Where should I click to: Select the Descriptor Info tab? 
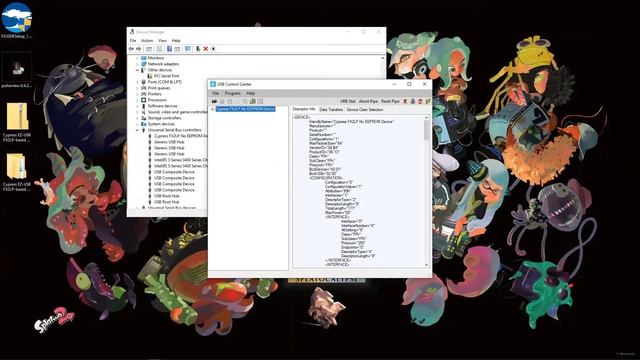pyautogui.click(x=304, y=109)
